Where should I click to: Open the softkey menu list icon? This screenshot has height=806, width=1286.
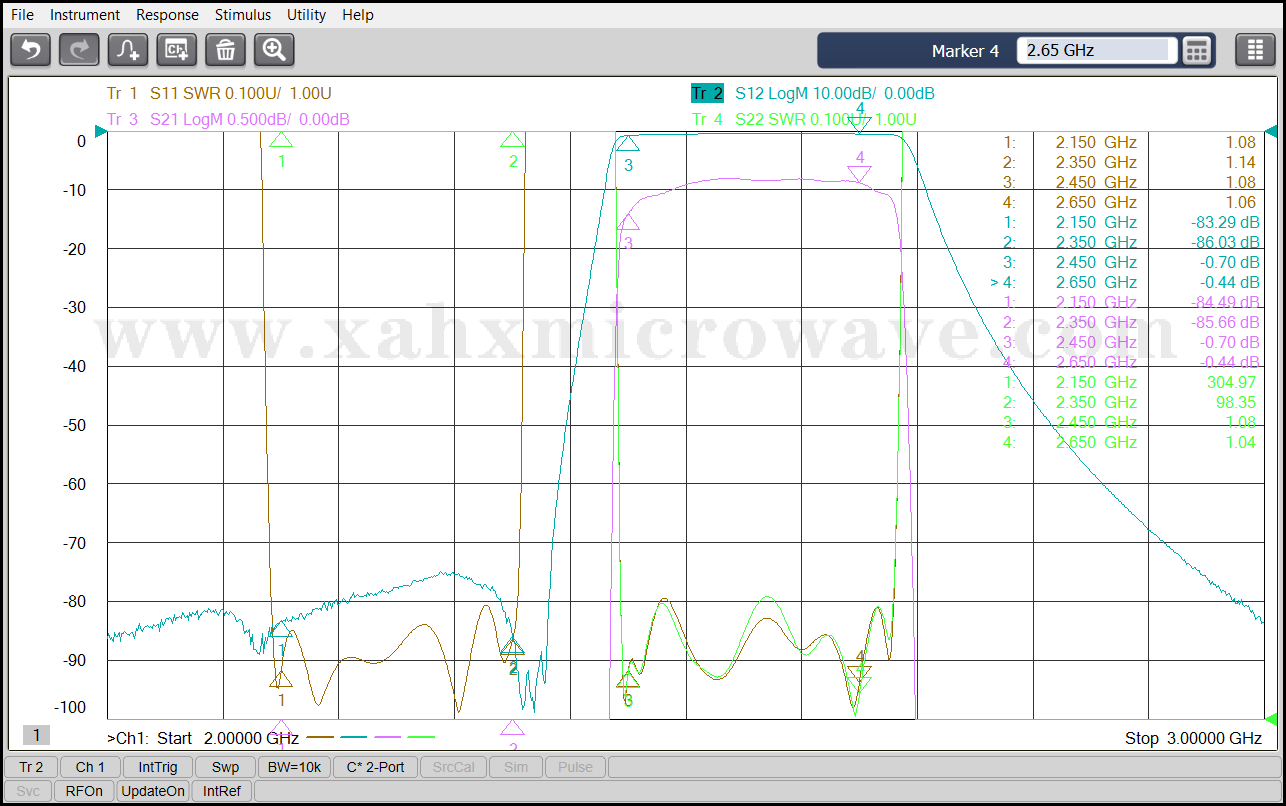click(1255, 50)
